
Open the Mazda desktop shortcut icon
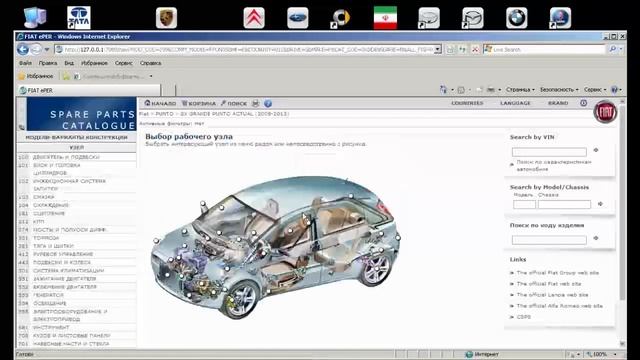(473, 18)
